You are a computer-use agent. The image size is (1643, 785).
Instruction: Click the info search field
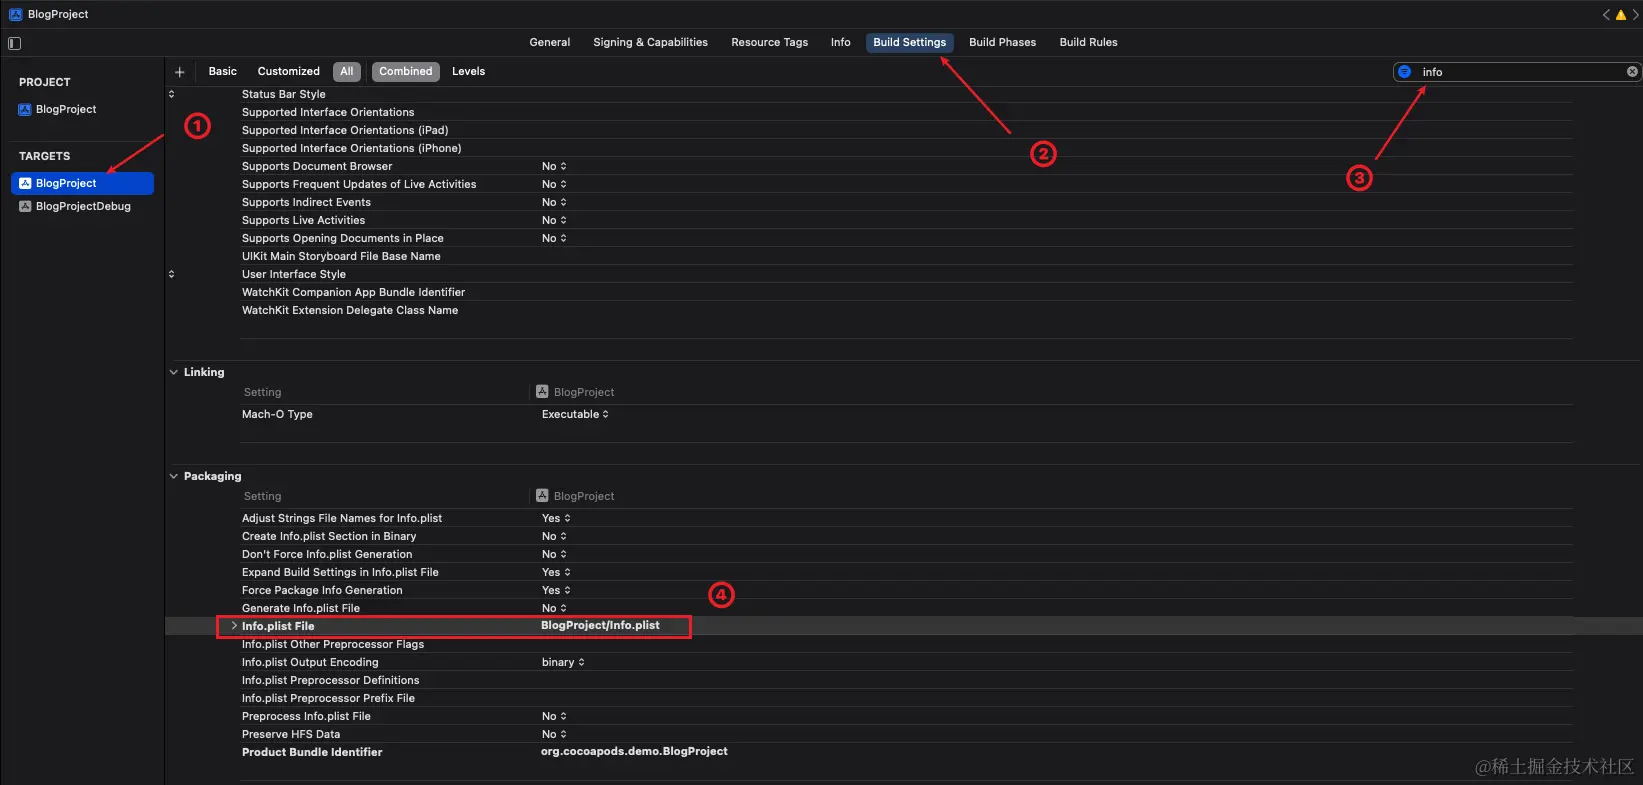pyautogui.click(x=1516, y=72)
